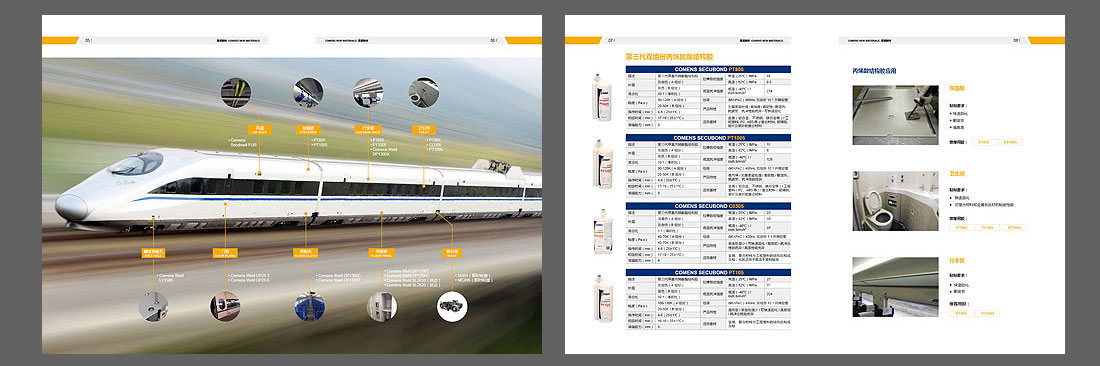
Task: Click the toilet circular photo above train
Action: (x=424, y=93)
